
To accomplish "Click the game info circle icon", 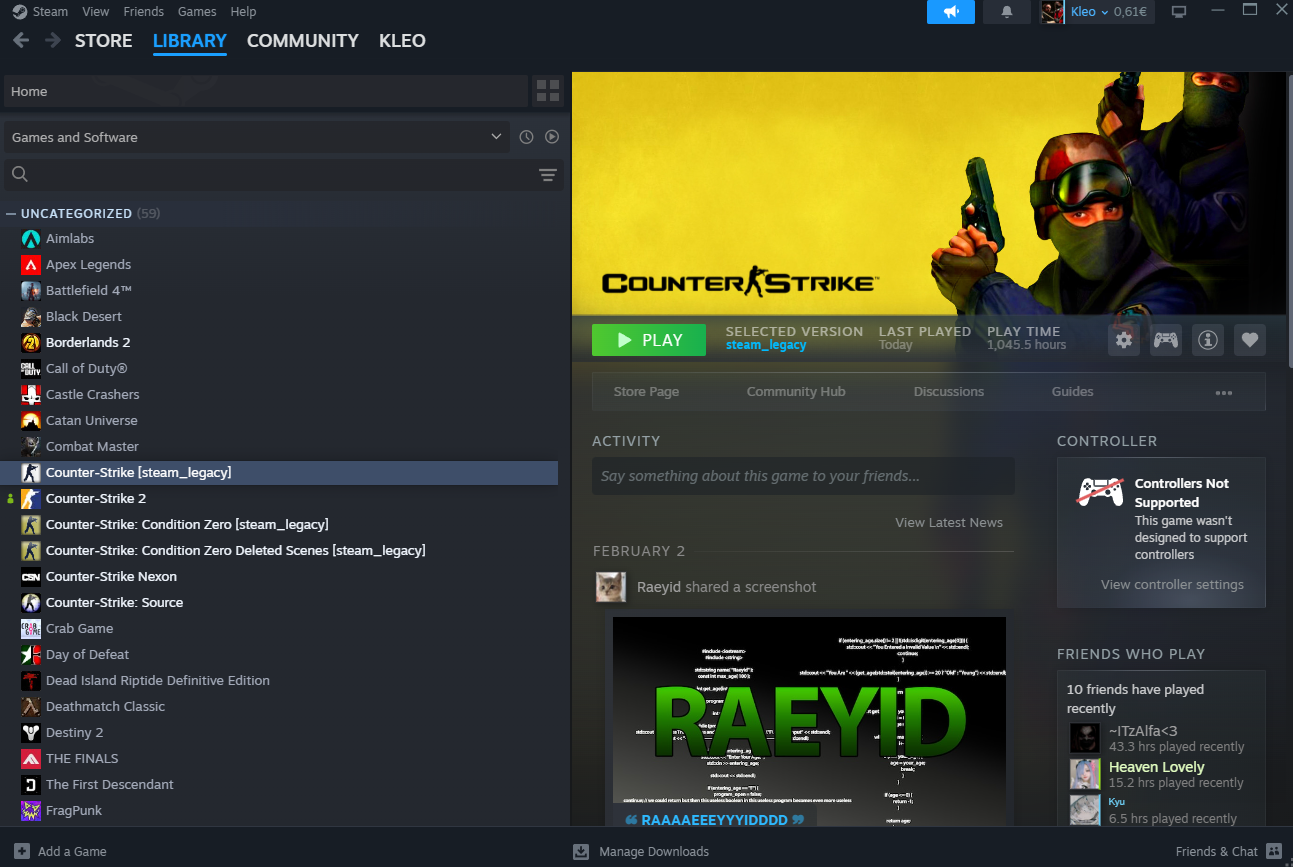I will click(x=1208, y=340).
